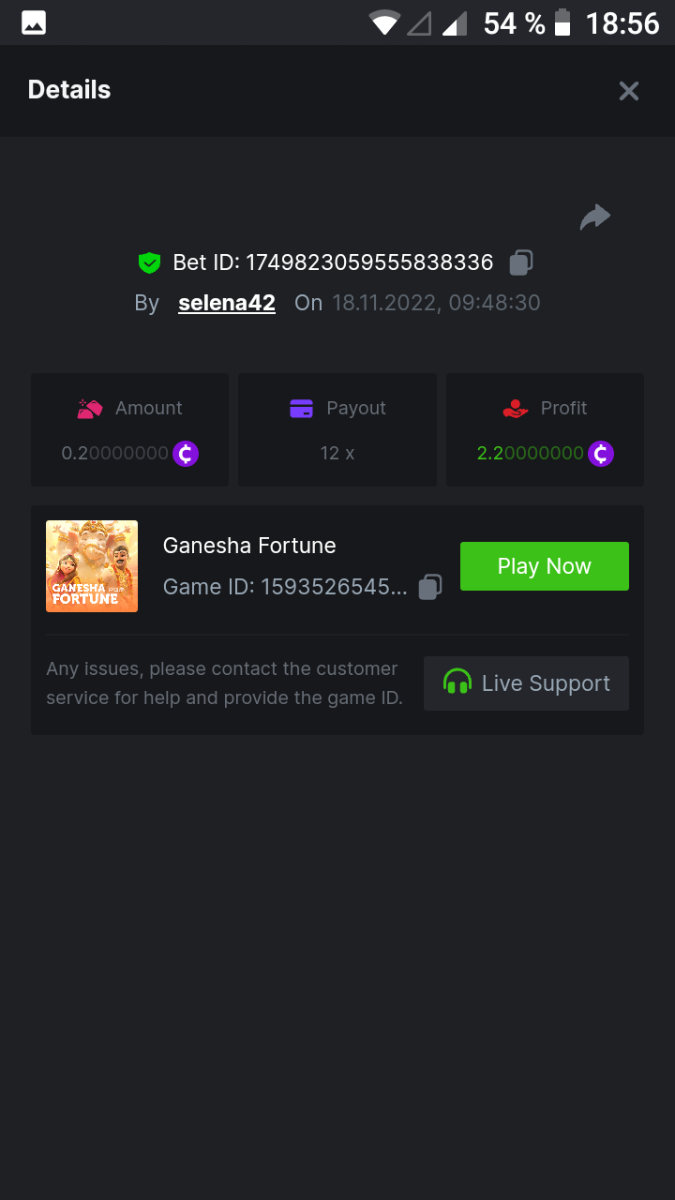The image size is (675, 1200).
Task: Copy the Bet ID to clipboard
Action: pyautogui.click(x=521, y=263)
